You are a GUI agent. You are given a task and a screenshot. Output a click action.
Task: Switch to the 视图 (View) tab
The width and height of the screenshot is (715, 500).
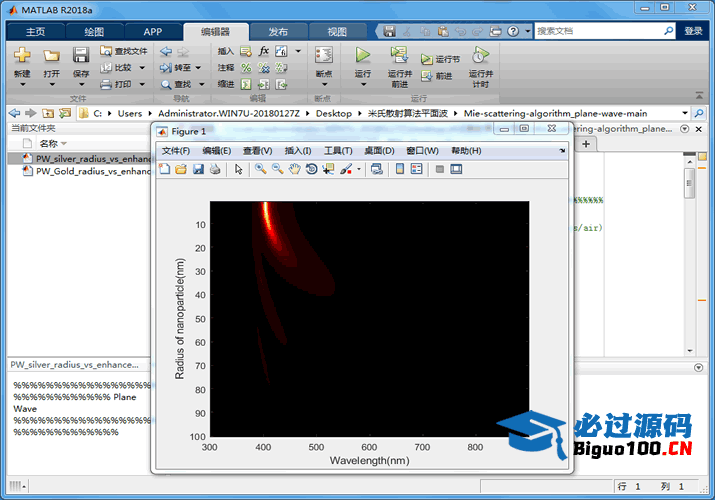(x=337, y=31)
